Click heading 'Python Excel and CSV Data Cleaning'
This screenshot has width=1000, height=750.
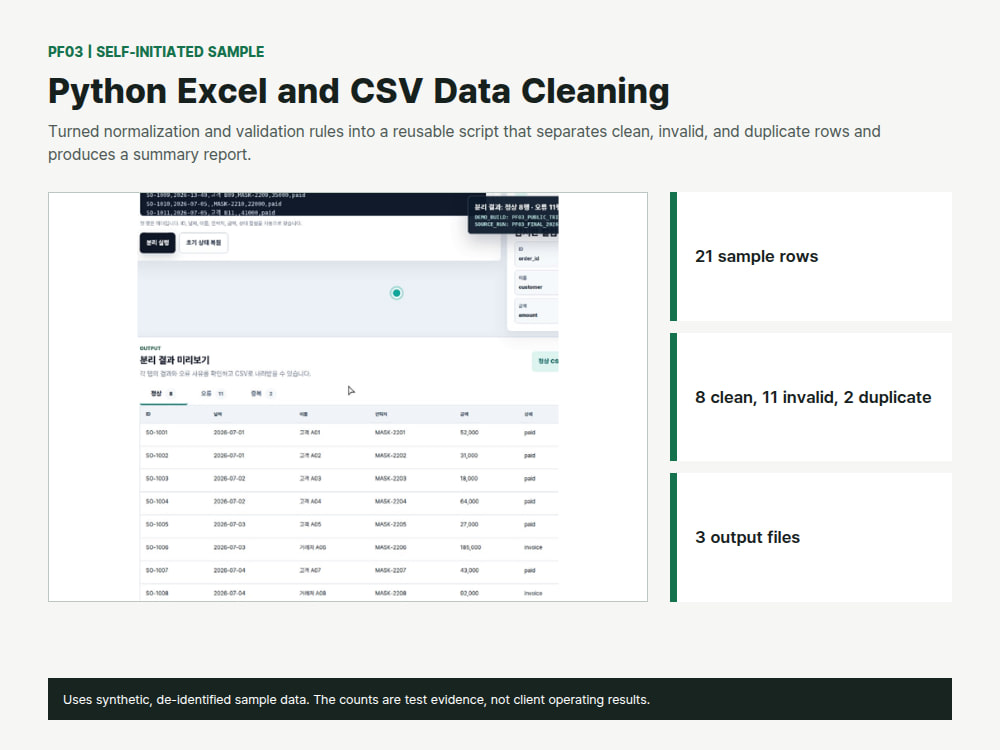pyautogui.click(x=358, y=91)
